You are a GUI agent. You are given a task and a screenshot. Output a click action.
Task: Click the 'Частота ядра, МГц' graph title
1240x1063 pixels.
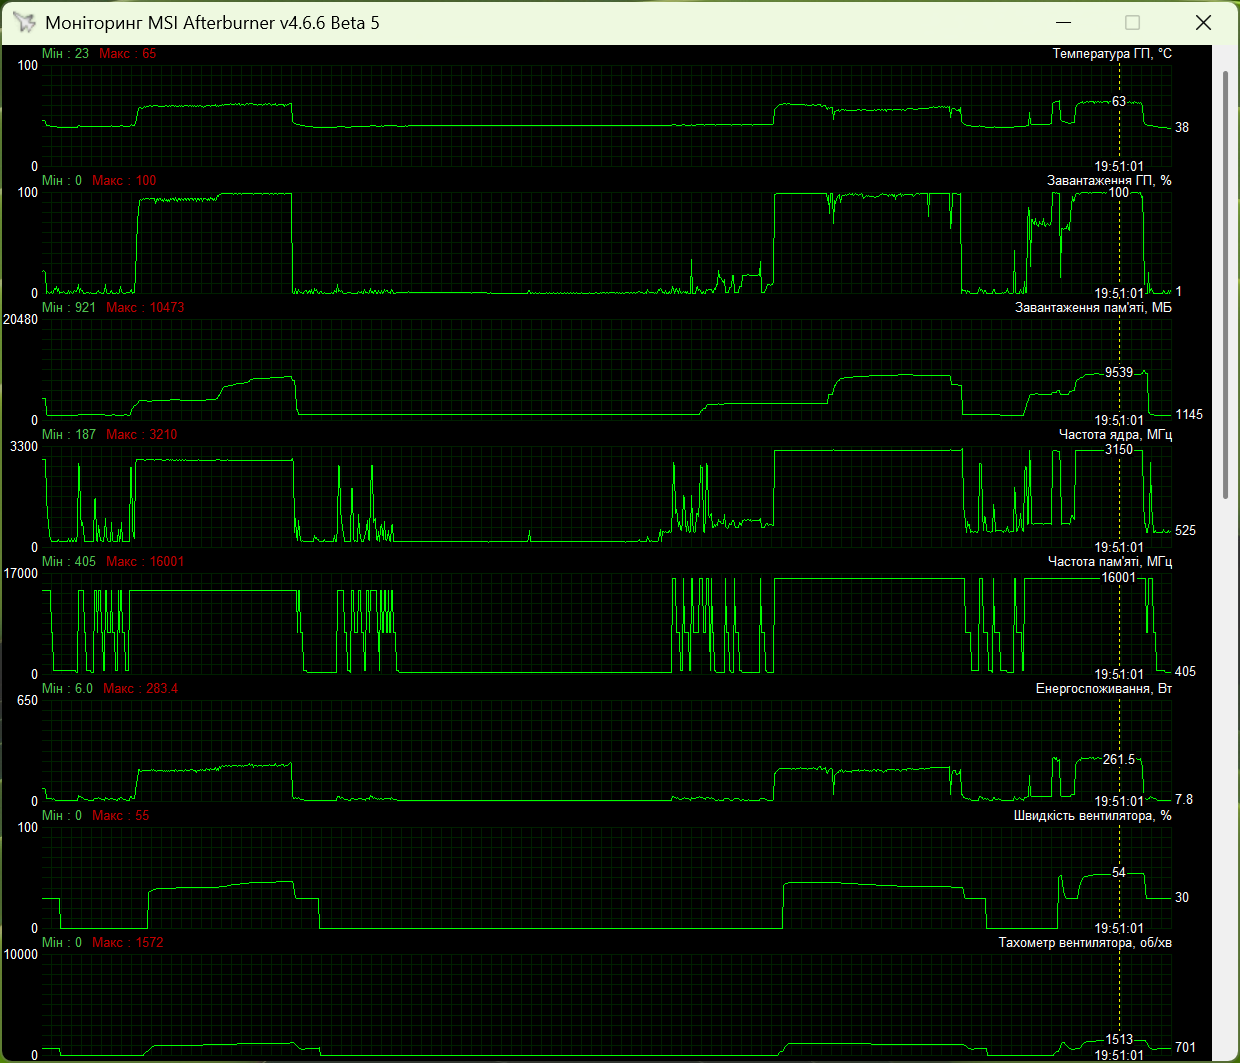pyautogui.click(x=1115, y=435)
